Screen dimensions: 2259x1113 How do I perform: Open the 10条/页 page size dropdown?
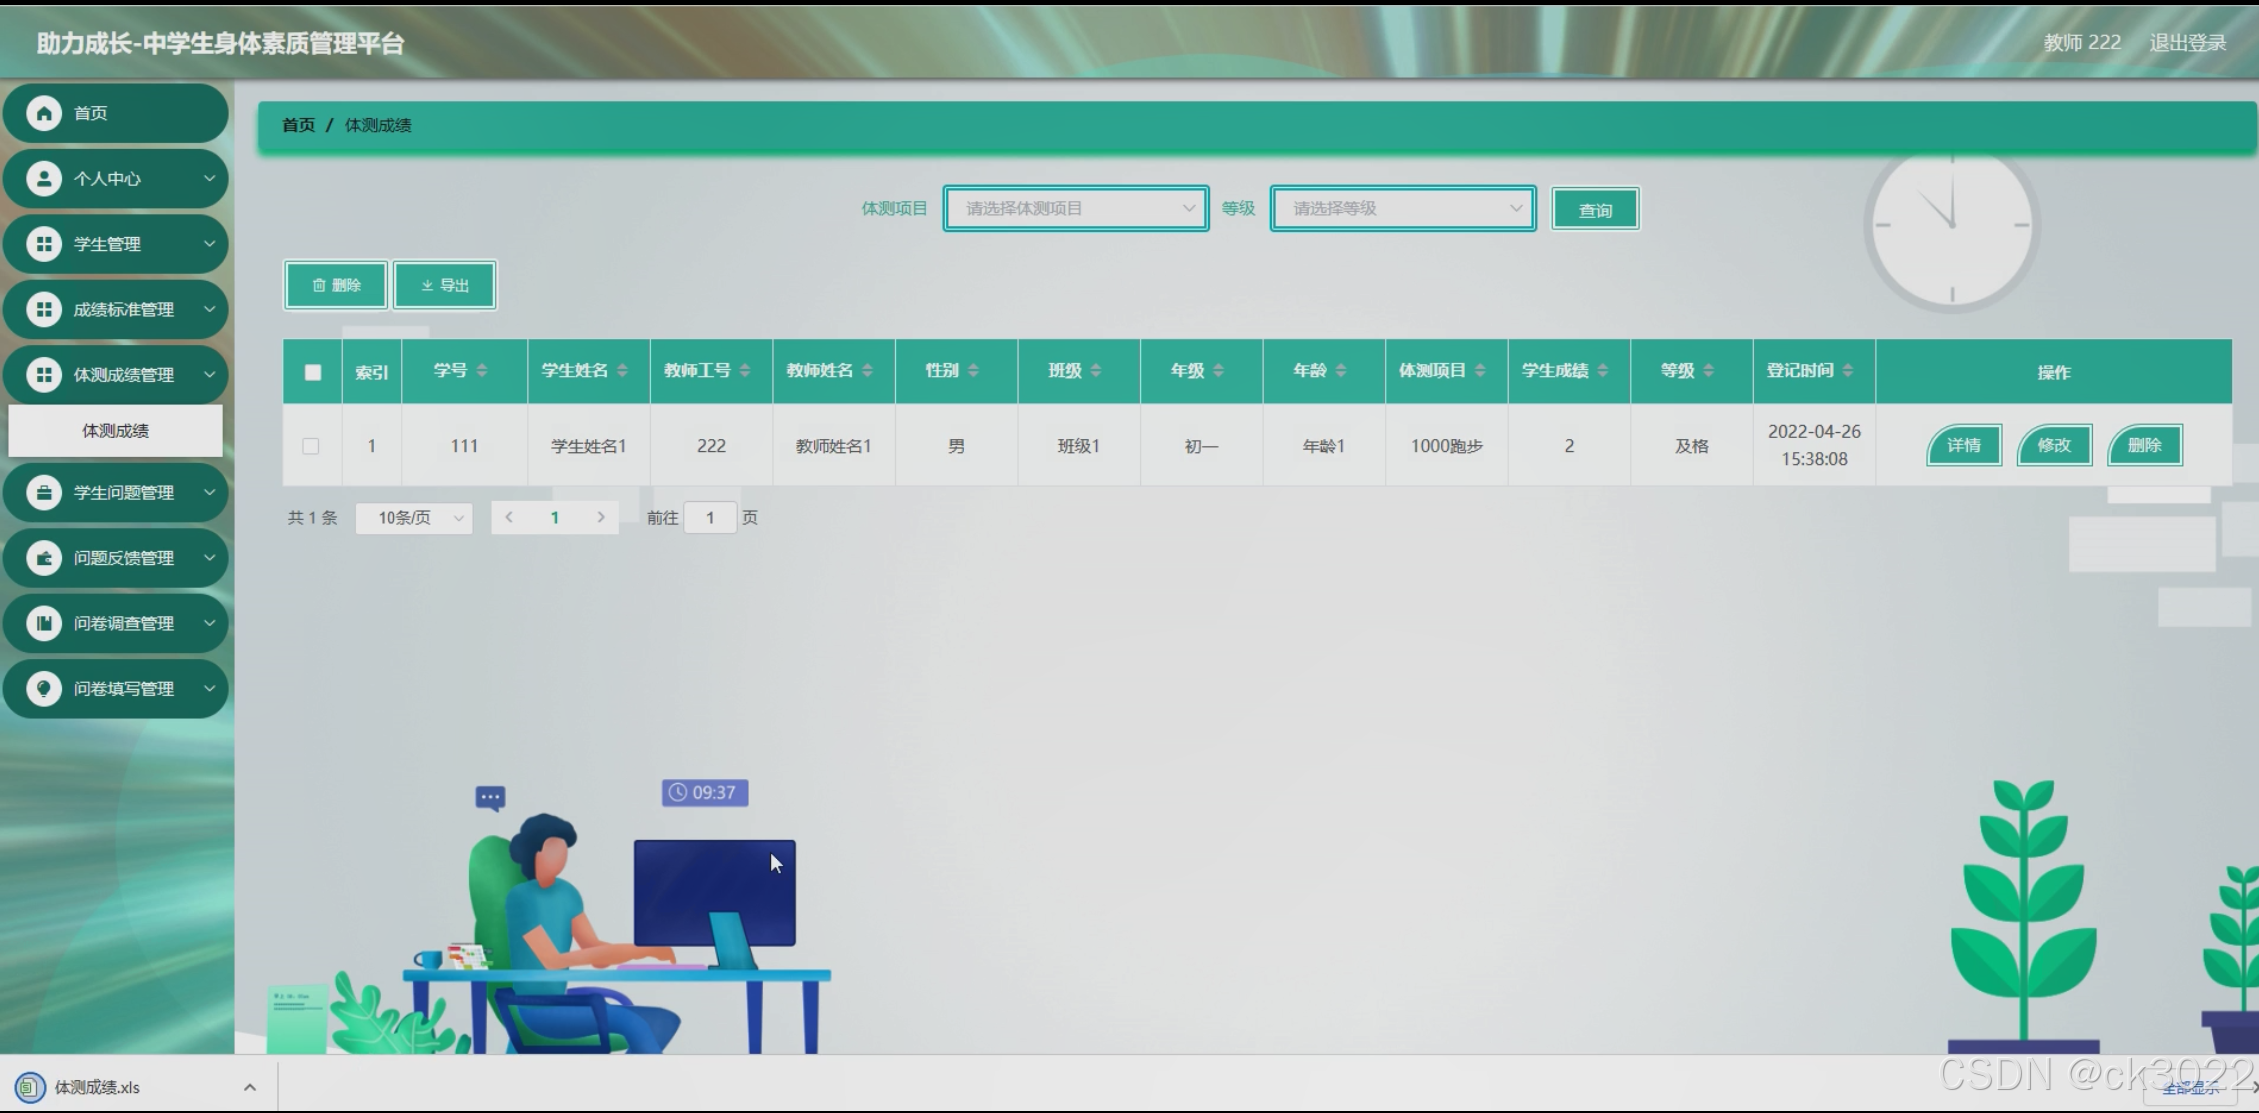point(414,518)
